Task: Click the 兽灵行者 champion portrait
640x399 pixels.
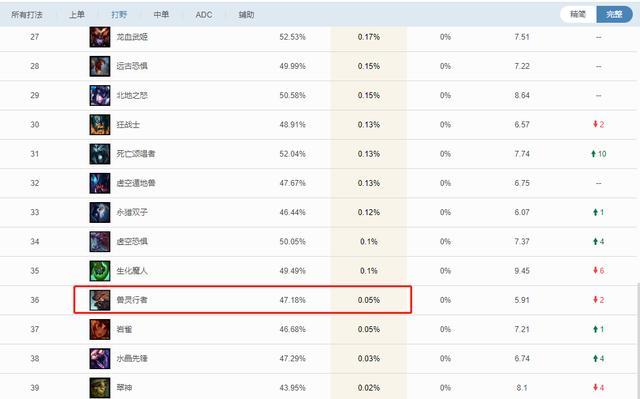Action: point(100,300)
